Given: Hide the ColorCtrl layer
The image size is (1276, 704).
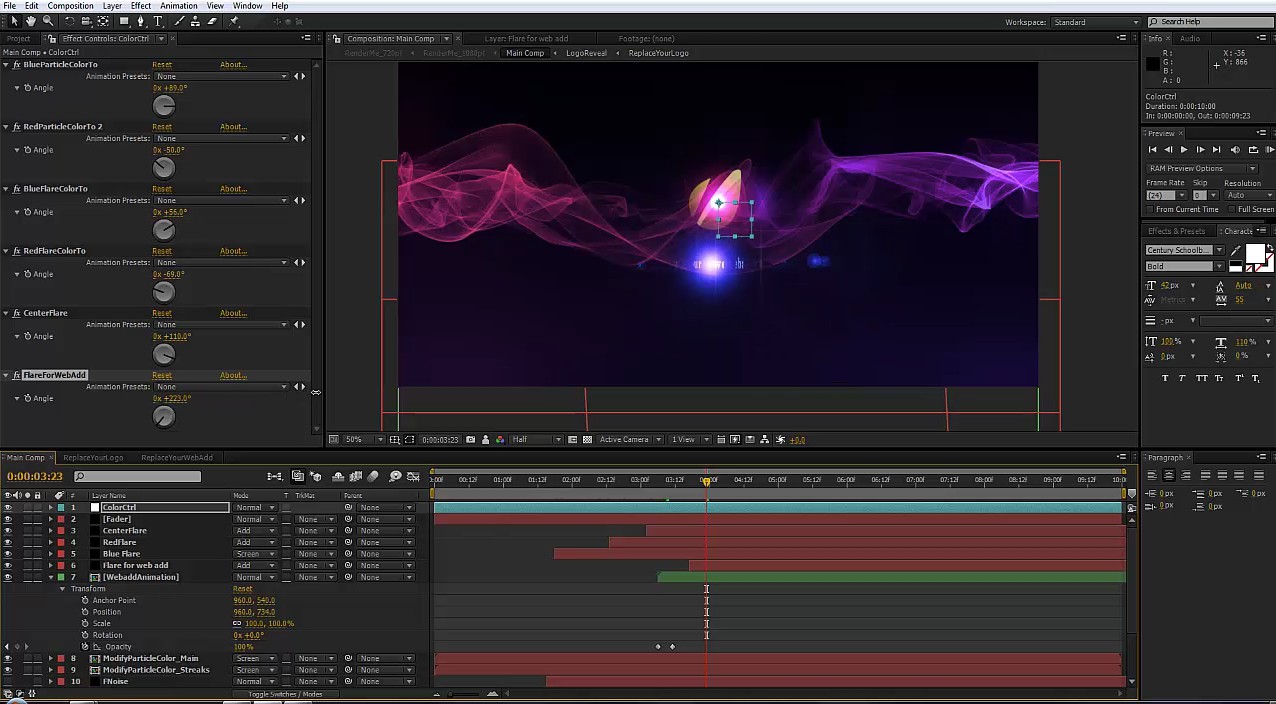Looking at the screenshot, I should [x=8, y=508].
